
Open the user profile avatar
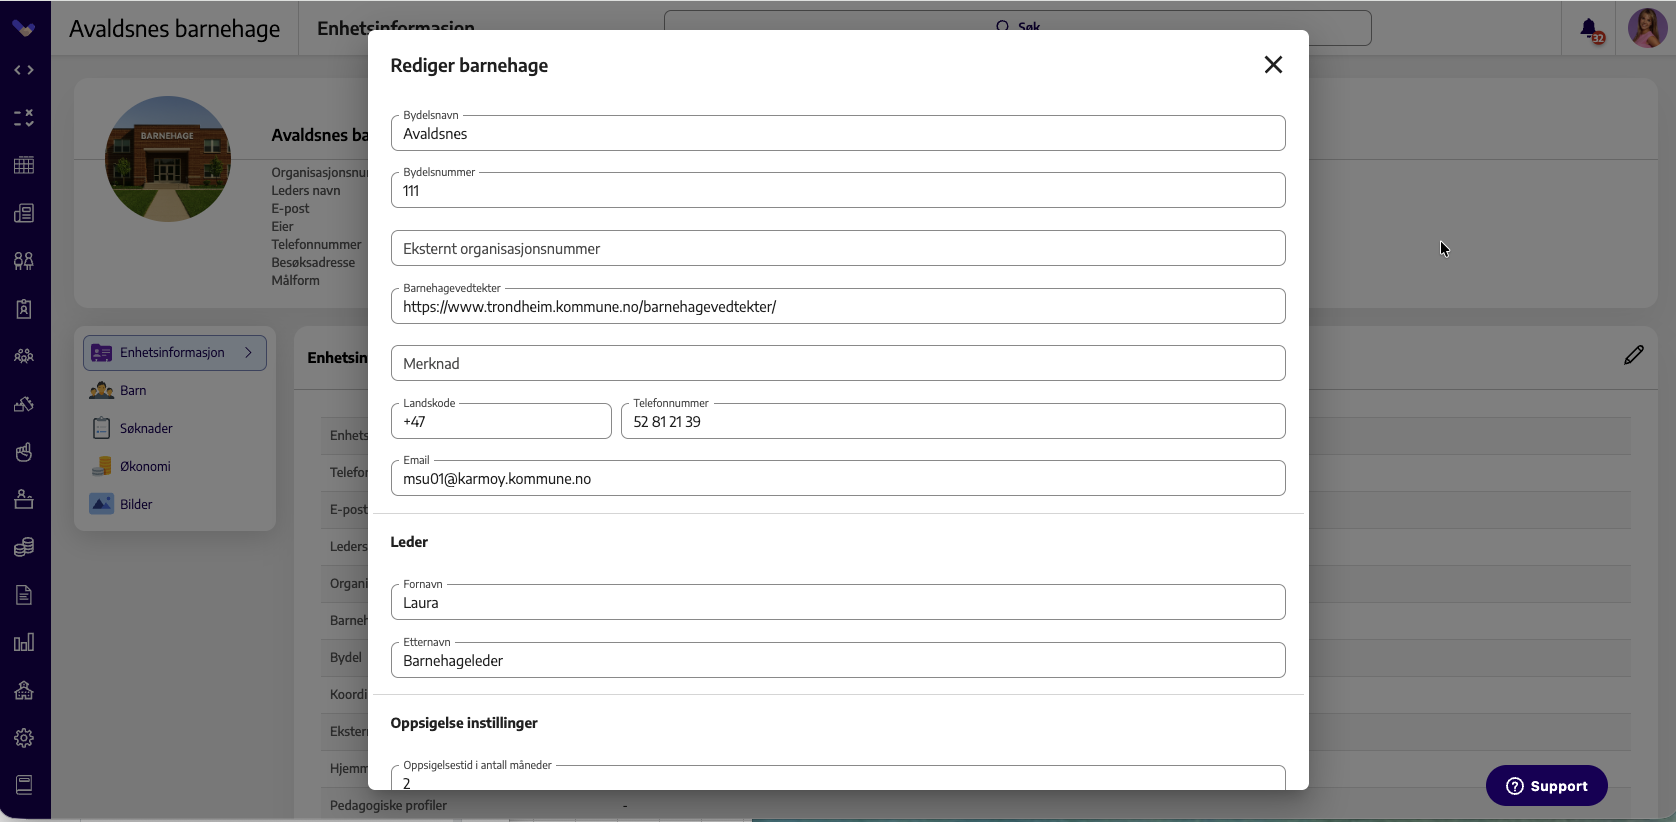[x=1647, y=28]
